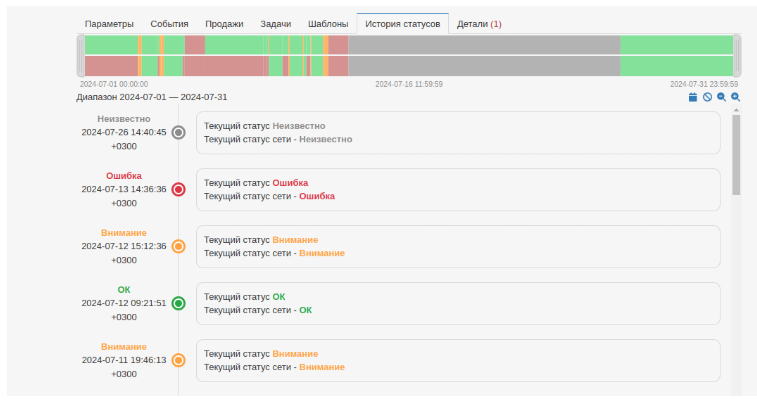Screen dimensions: 757x400
Task: Open the calendar date range picker
Action: point(693,97)
